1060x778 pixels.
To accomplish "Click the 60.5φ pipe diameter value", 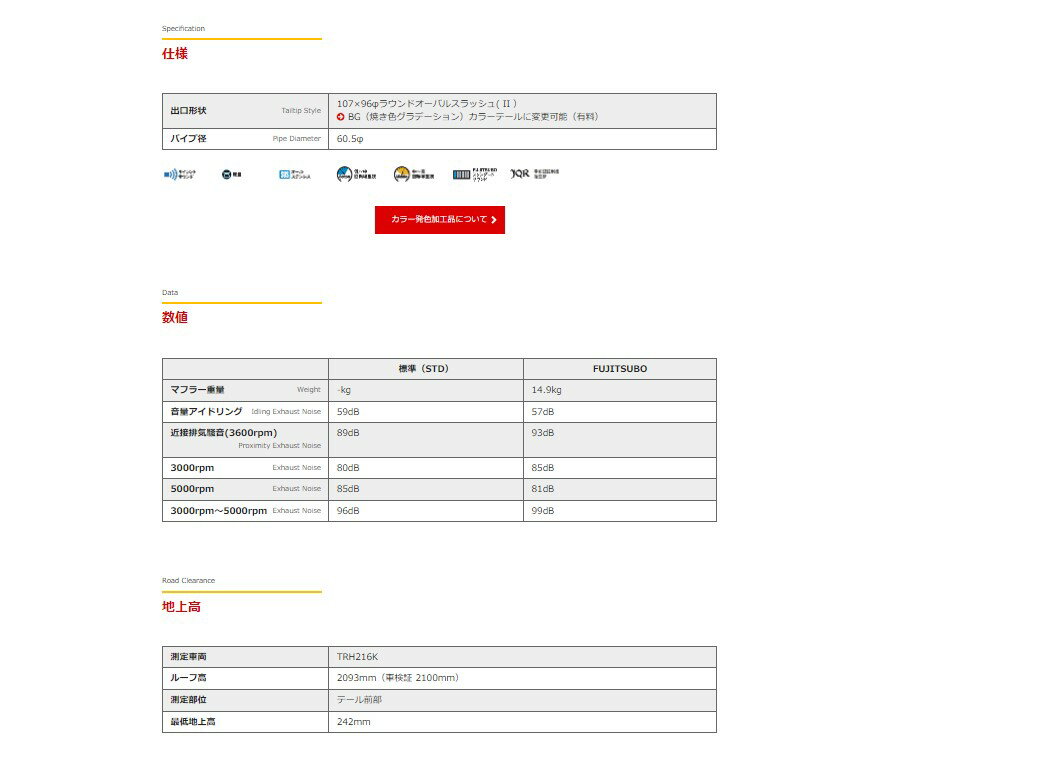I will pos(350,139).
